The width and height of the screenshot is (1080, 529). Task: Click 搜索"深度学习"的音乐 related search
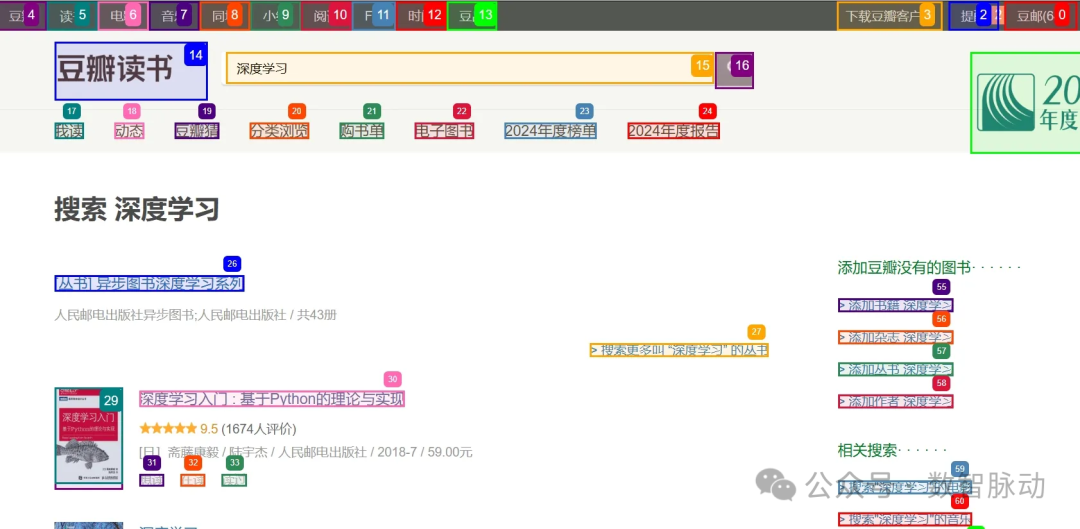pos(905,519)
